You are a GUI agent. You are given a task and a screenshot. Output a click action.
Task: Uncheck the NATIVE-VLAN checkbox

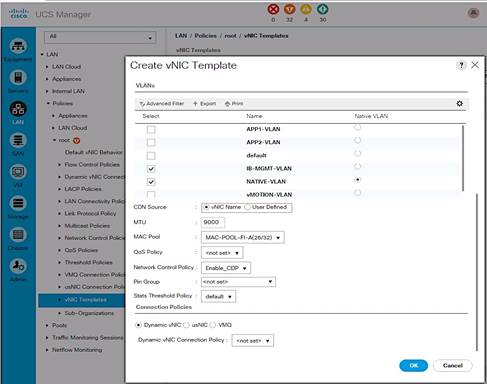(x=151, y=182)
